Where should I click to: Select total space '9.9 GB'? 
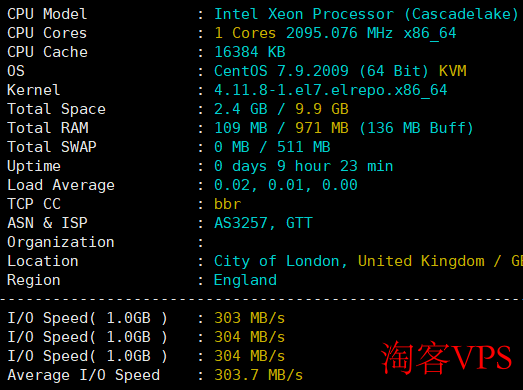click(x=322, y=109)
